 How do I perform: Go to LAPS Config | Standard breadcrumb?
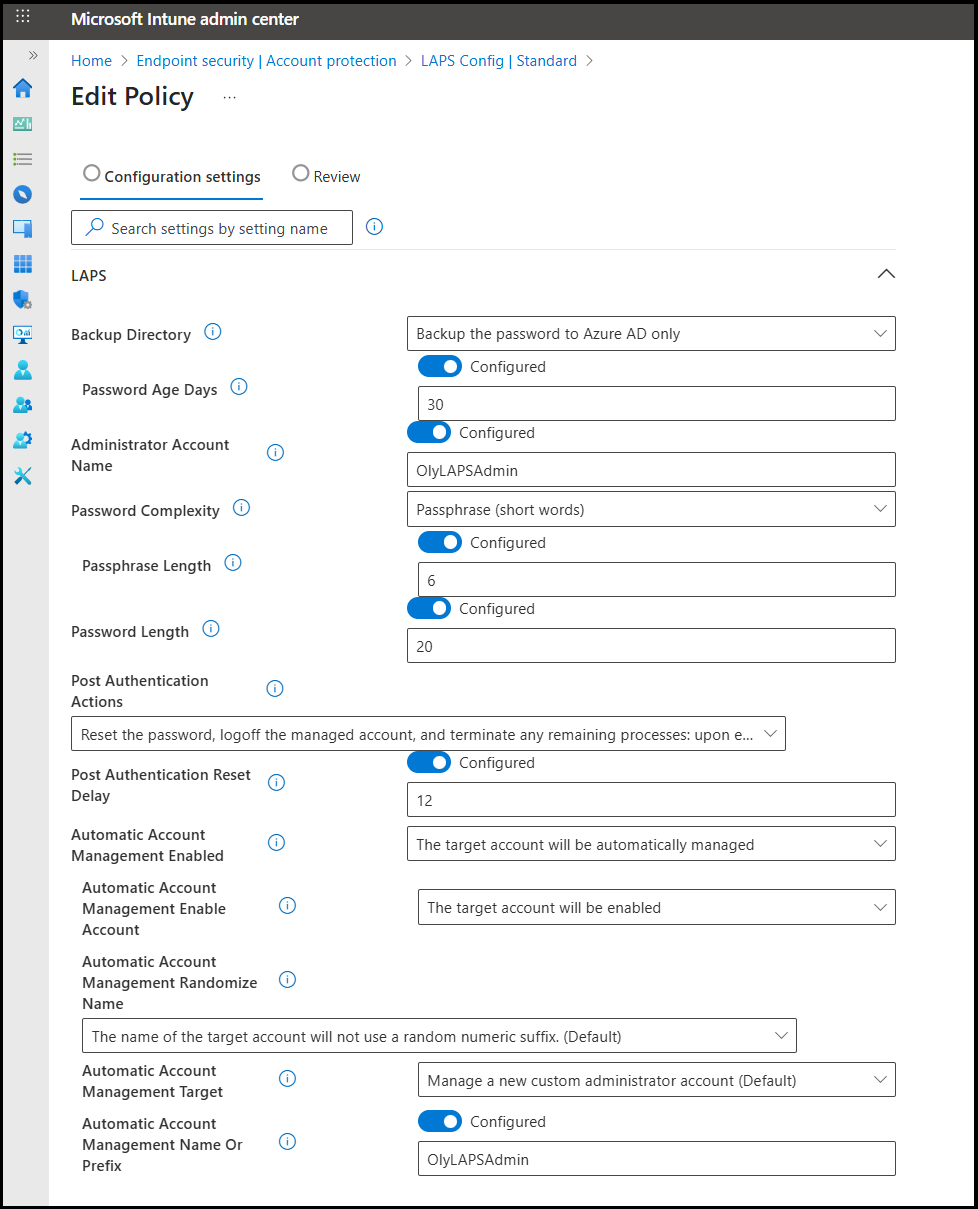[499, 61]
